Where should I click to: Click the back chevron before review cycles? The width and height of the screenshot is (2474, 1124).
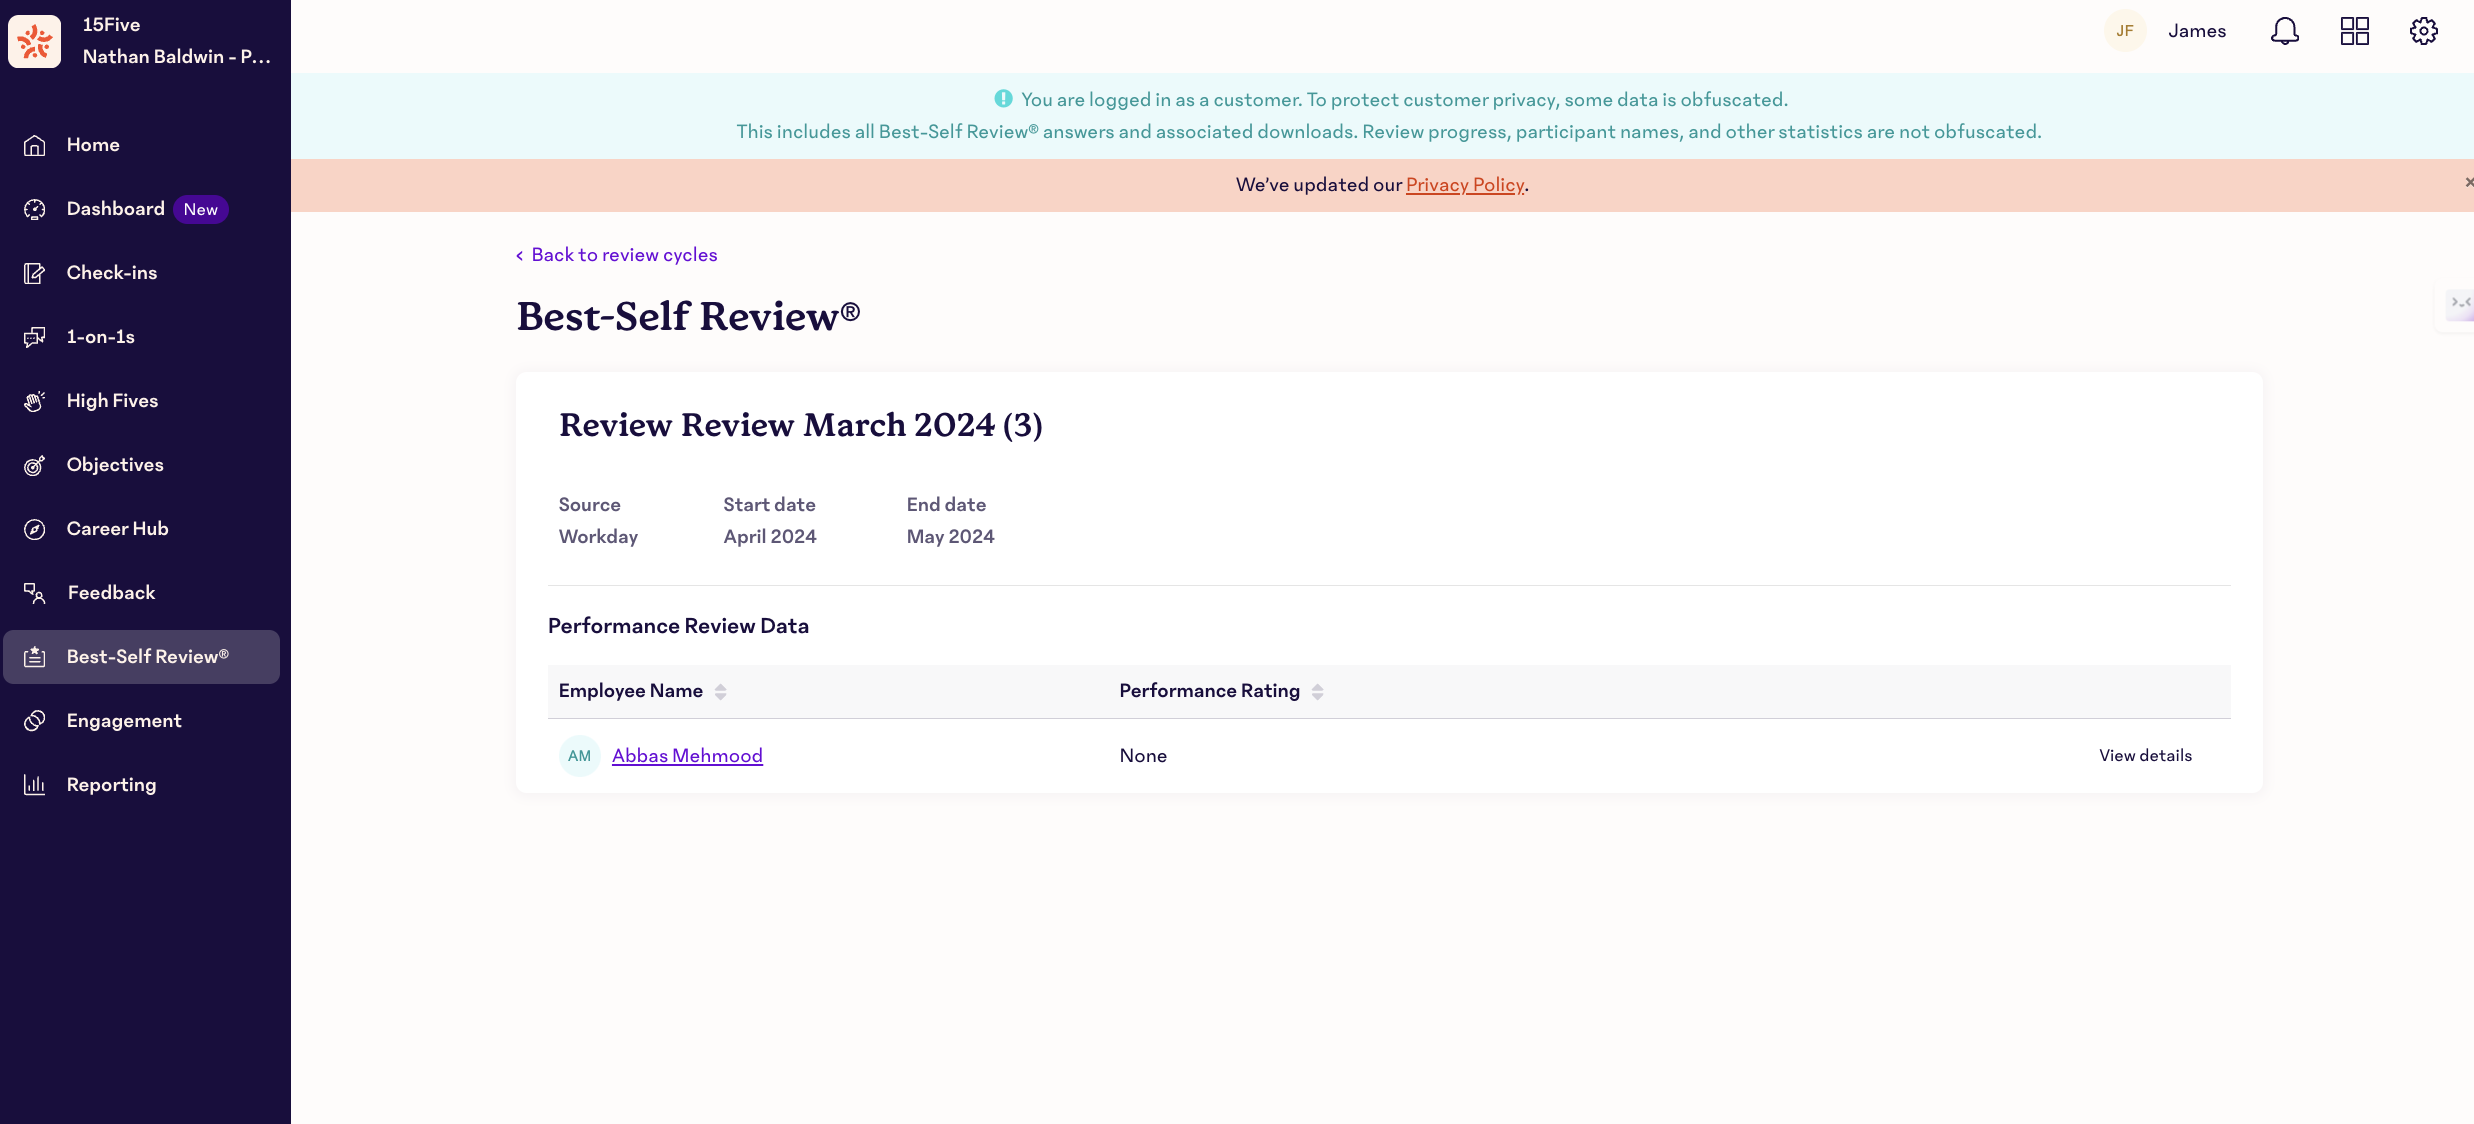click(519, 256)
